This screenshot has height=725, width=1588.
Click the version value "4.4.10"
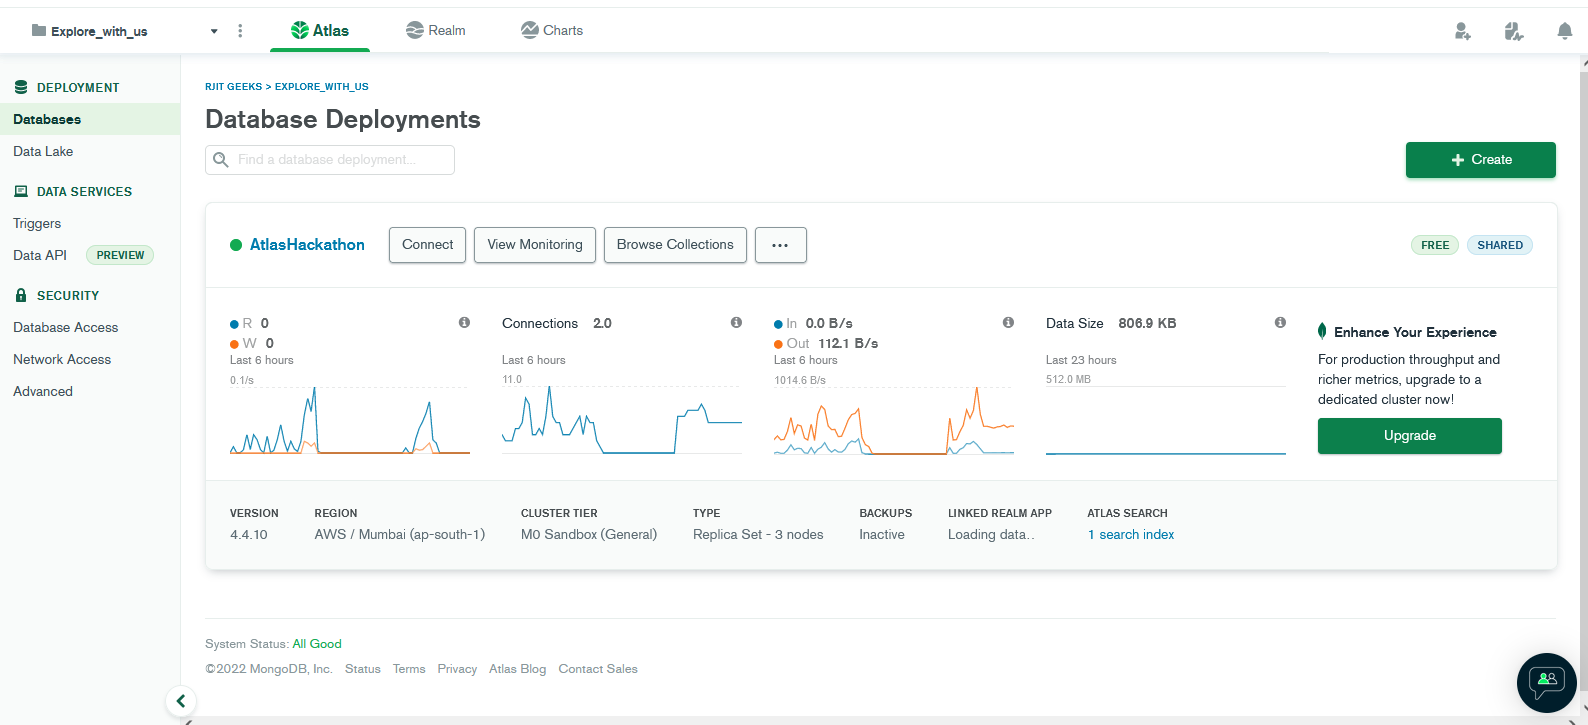click(249, 535)
